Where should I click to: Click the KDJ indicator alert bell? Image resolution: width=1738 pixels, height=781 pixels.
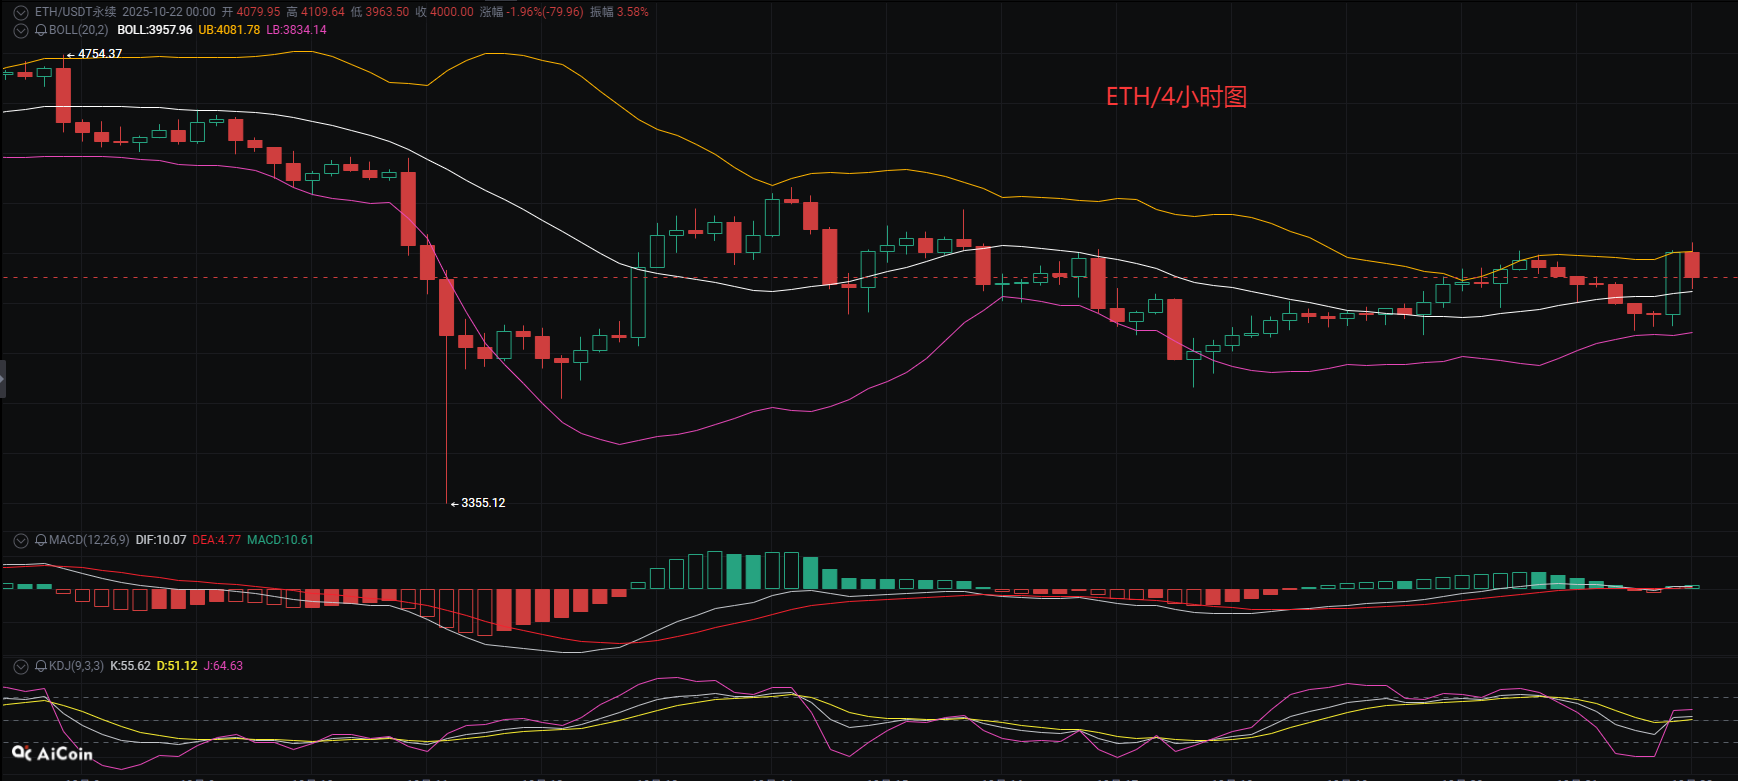(41, 666)
